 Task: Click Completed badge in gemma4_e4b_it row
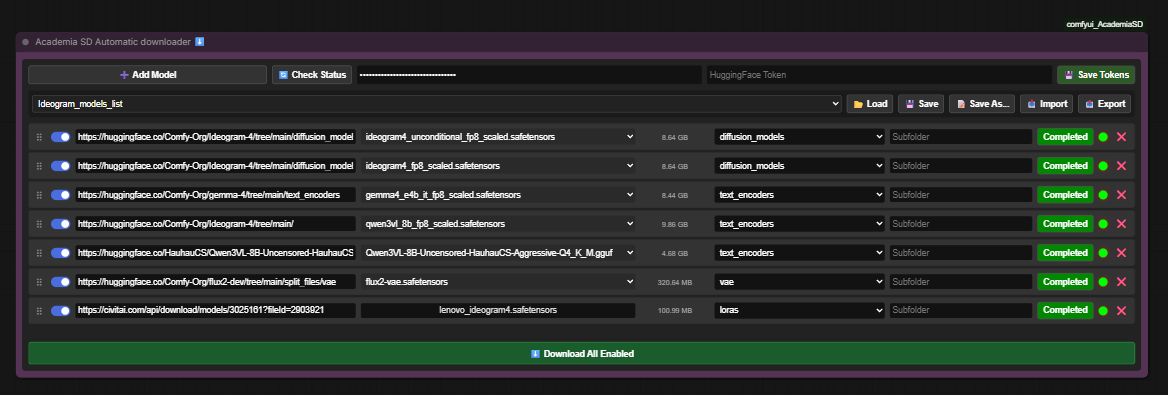(1065, 195)
